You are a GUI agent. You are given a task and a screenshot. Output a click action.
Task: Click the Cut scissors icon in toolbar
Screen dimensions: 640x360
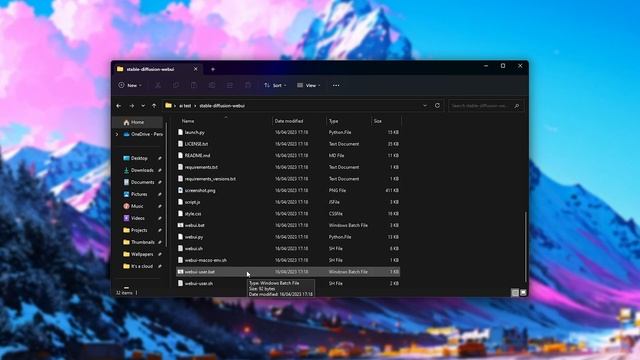[x=158, y=85]
